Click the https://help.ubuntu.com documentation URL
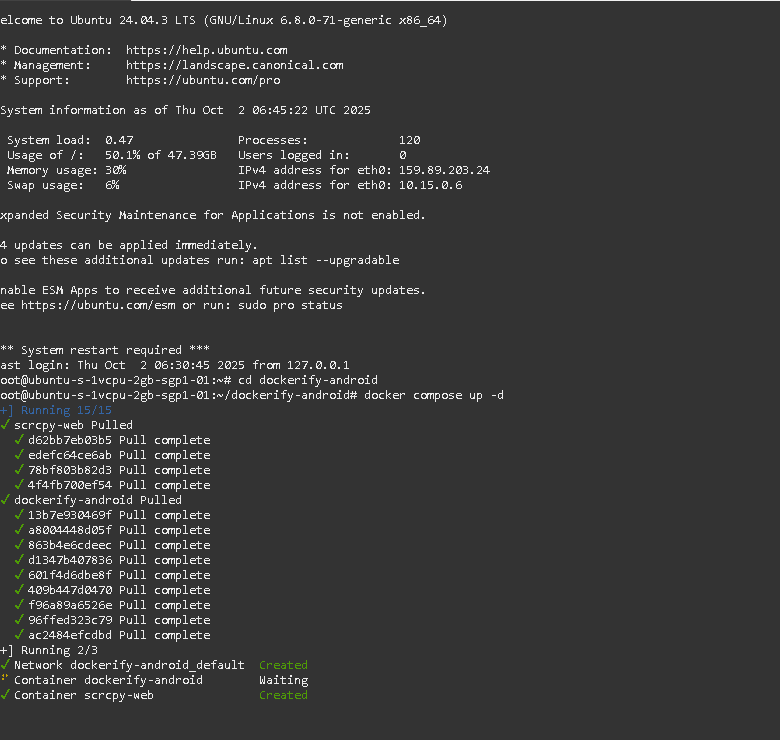The height and width of the screenshot is (740, 780). pyautogui.click(x=206, y=50)
